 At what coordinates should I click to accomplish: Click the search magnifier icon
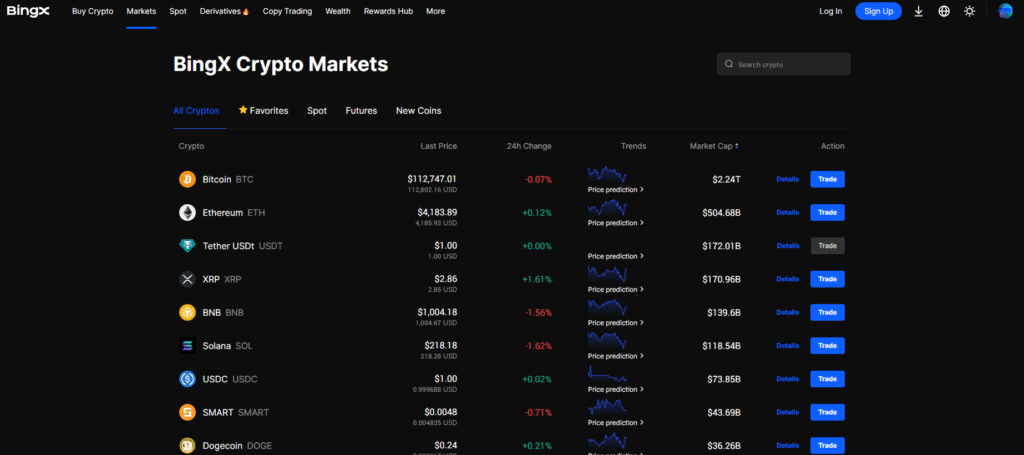[x=729, y=64]
